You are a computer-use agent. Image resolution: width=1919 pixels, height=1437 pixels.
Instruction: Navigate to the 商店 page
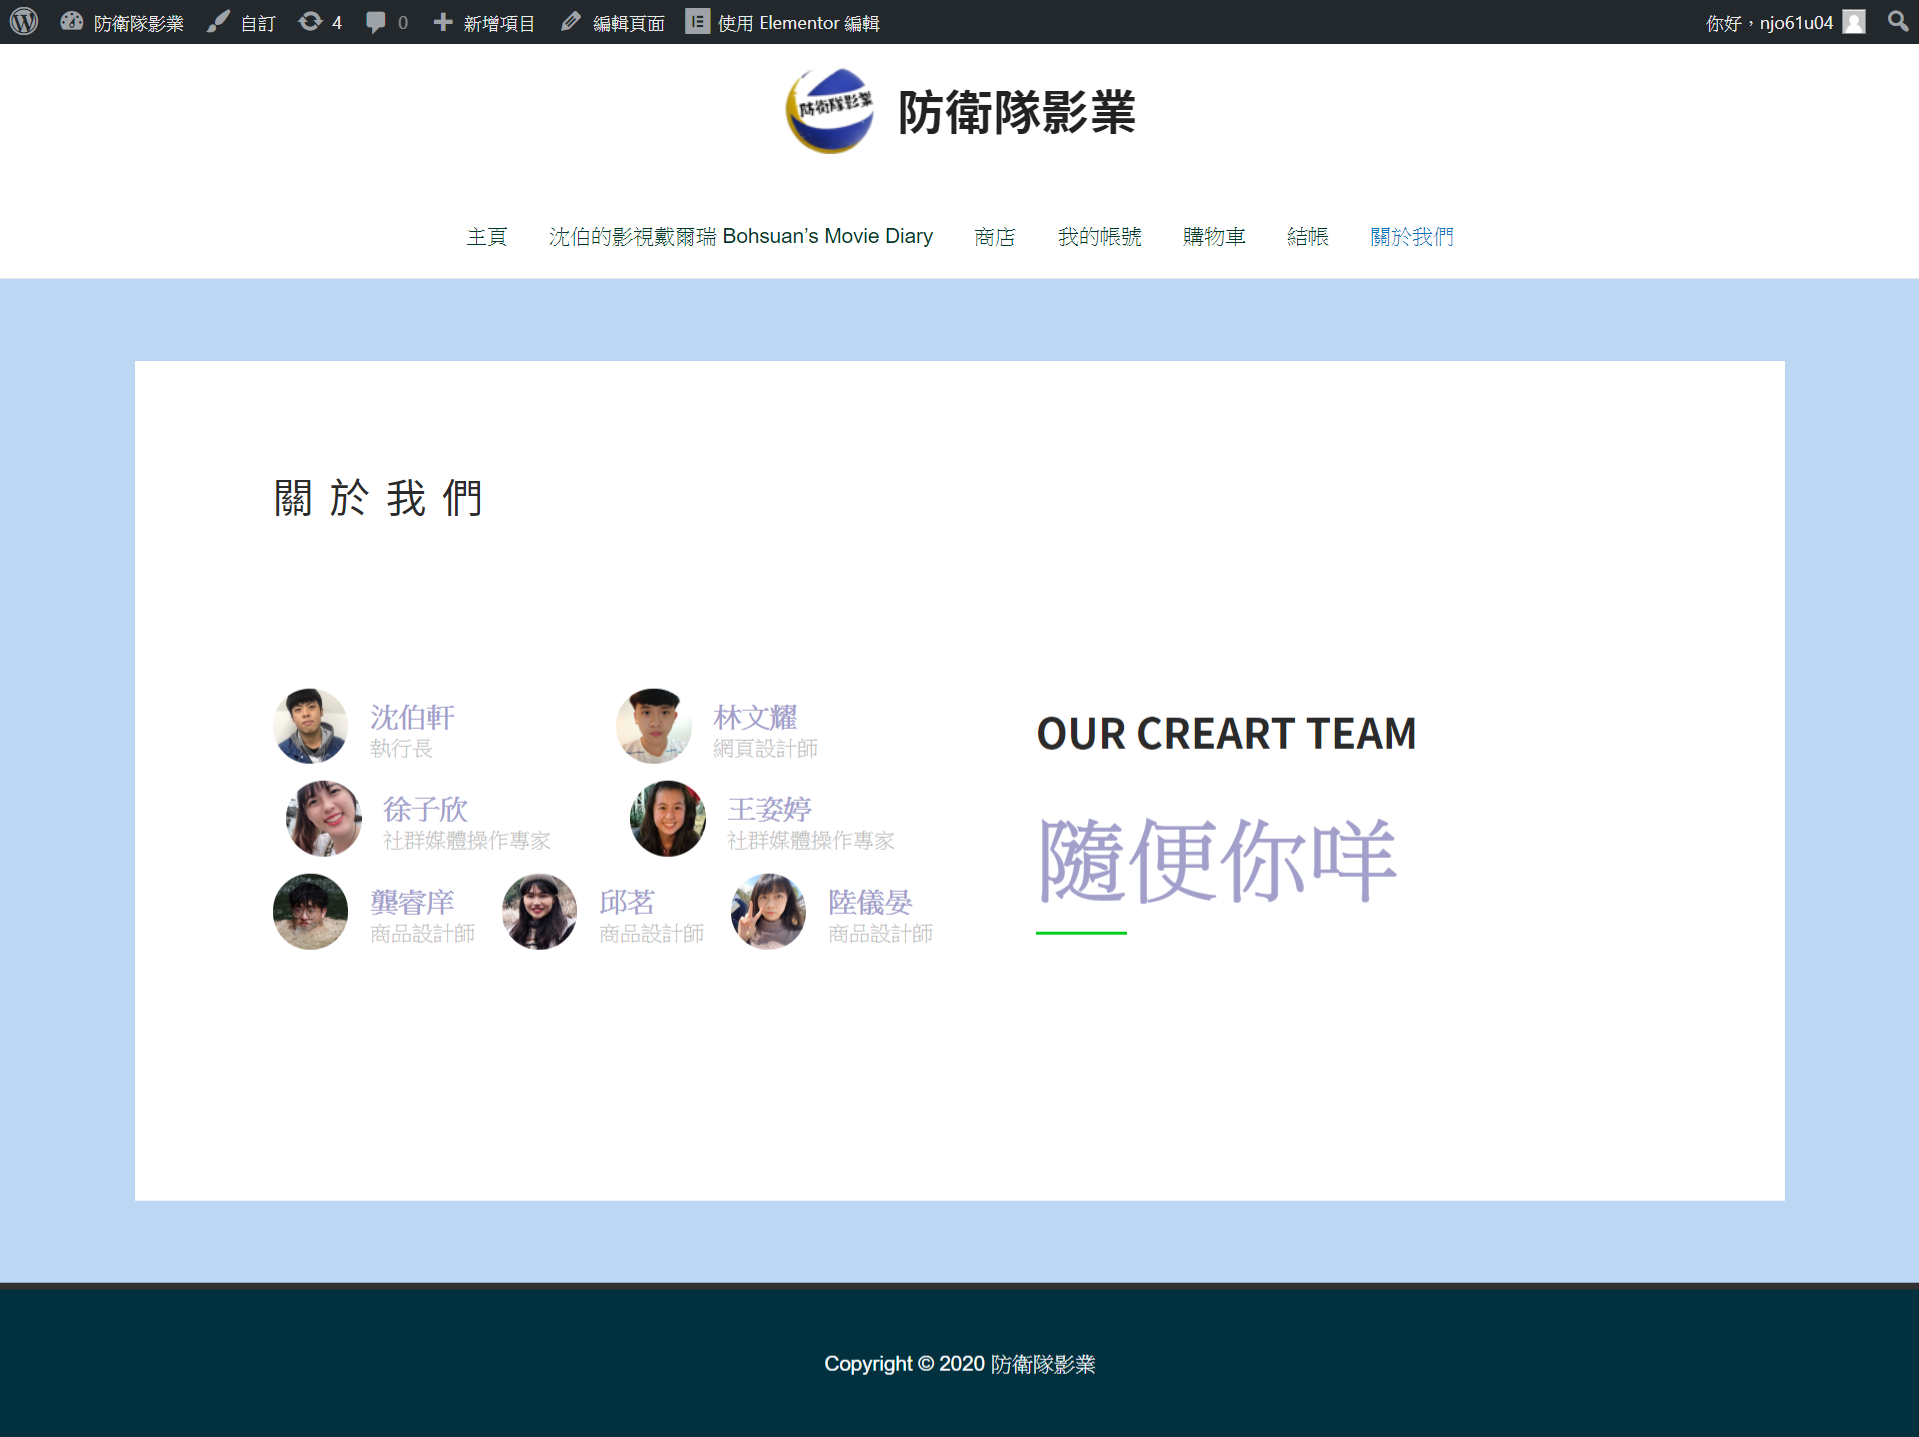[995, 237]
